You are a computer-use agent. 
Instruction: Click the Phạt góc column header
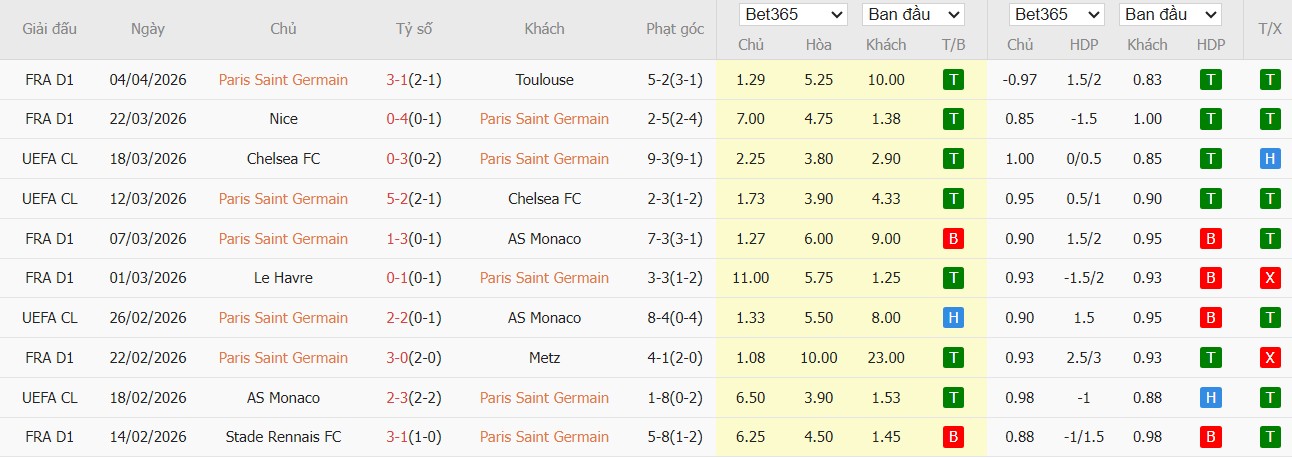[x=675, y=29]
